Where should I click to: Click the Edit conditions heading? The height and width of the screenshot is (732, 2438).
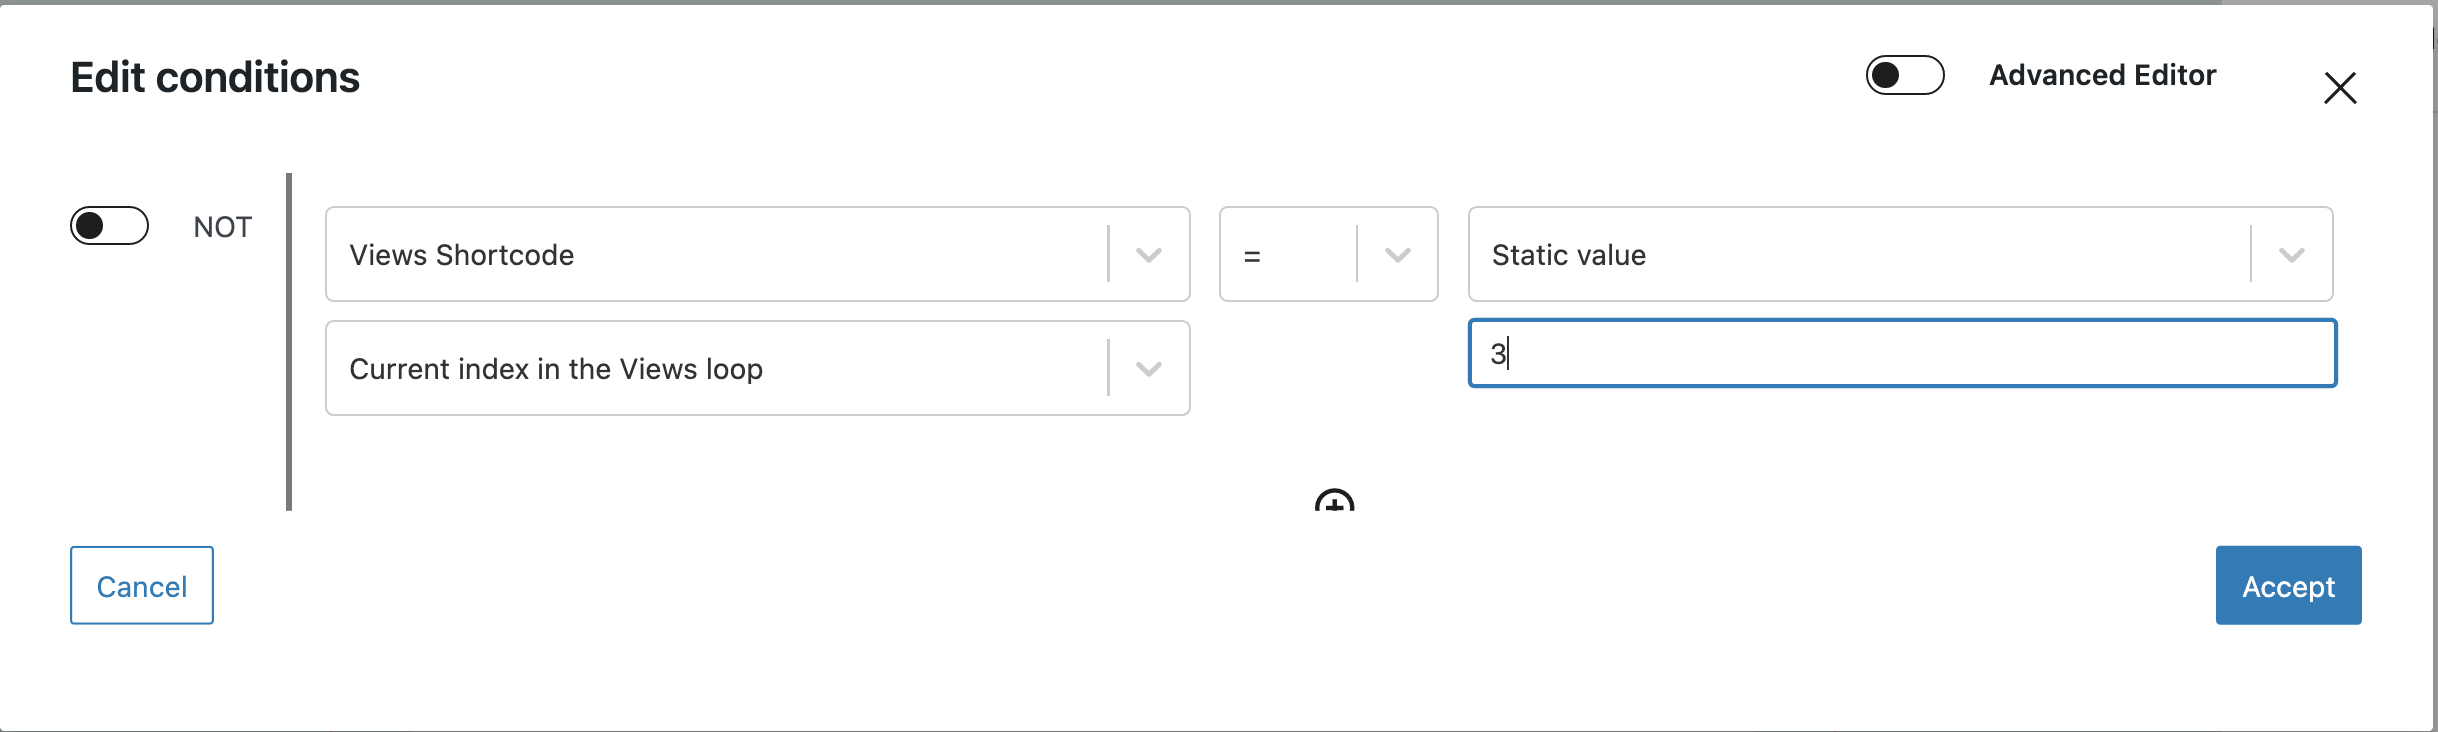215,77
